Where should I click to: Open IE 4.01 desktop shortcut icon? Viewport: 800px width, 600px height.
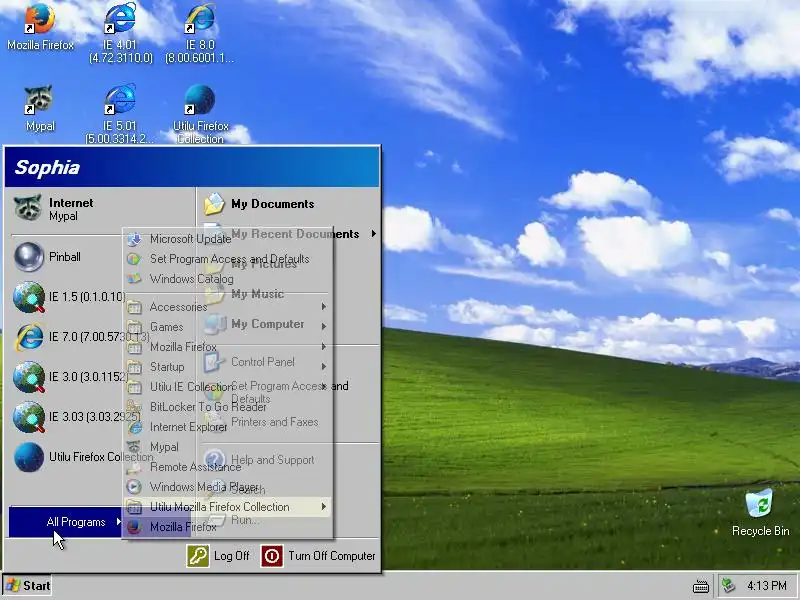click(120, 18)
